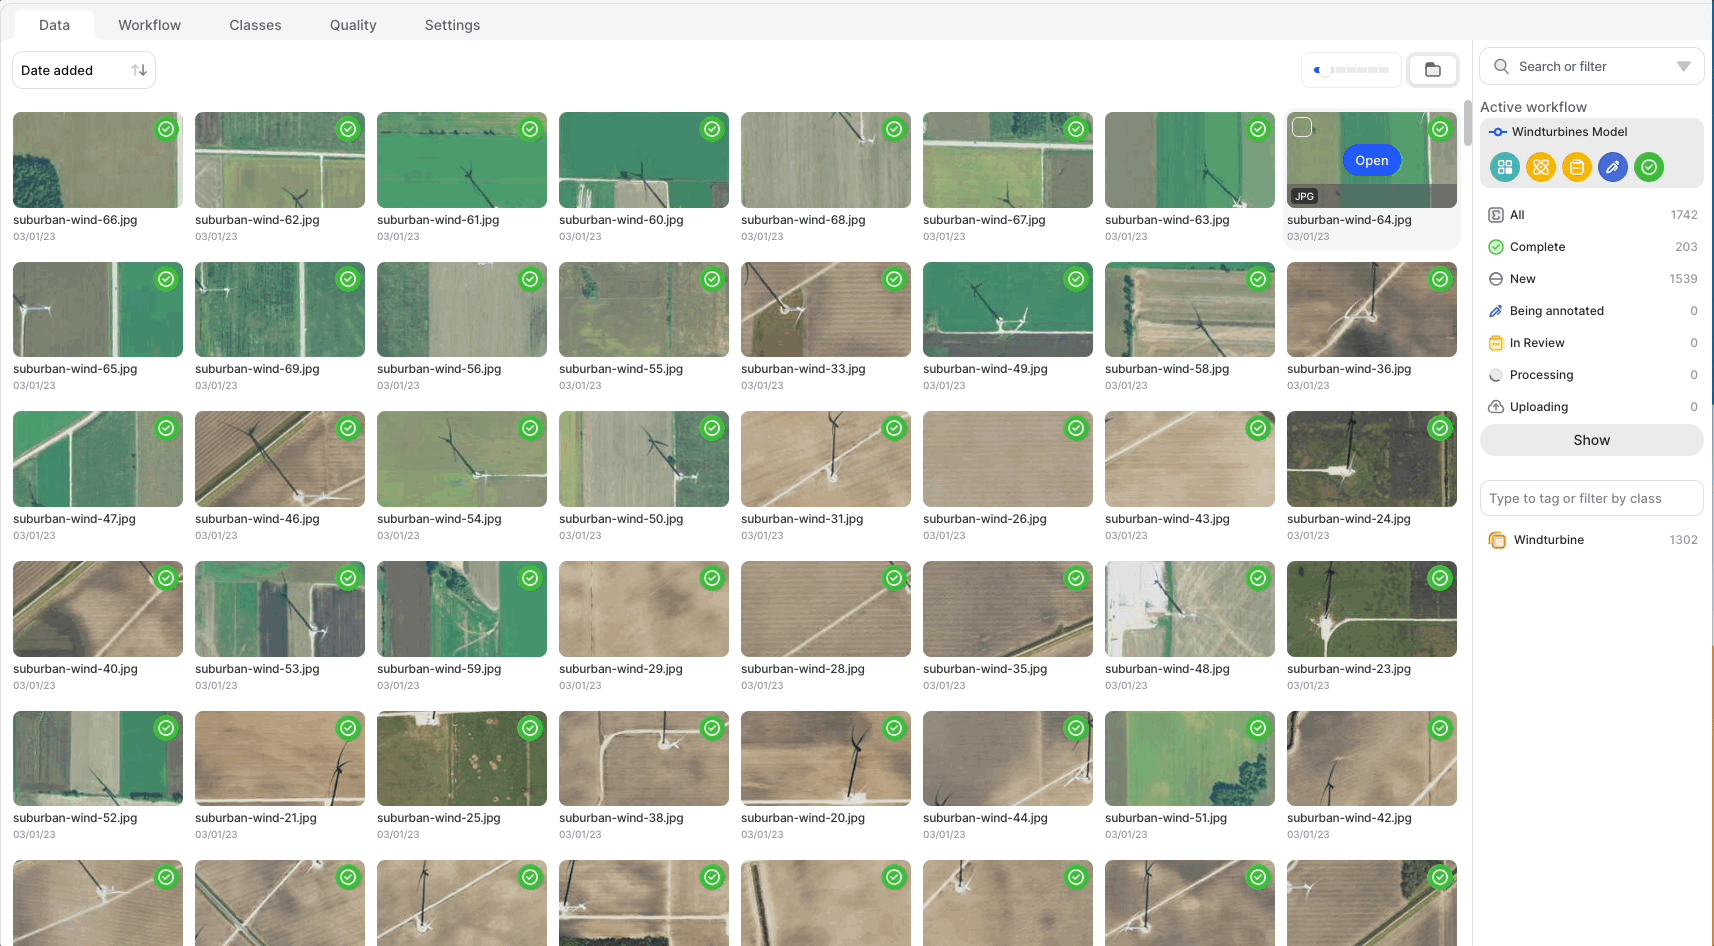The image size is (1714, 946).
Task: Click complete checkmark on suburban-wind-38.jpg
Action: [712, 728]
